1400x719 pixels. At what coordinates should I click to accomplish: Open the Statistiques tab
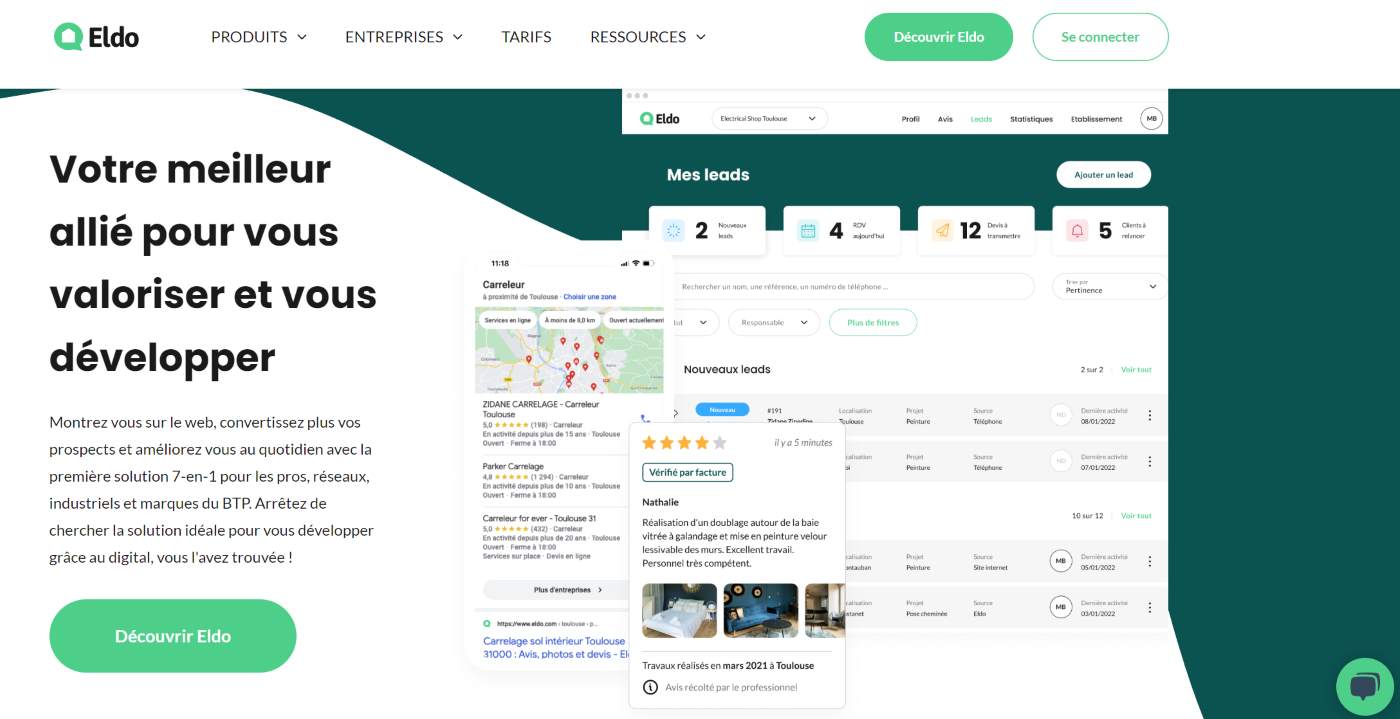click(x=1031, y=119)
